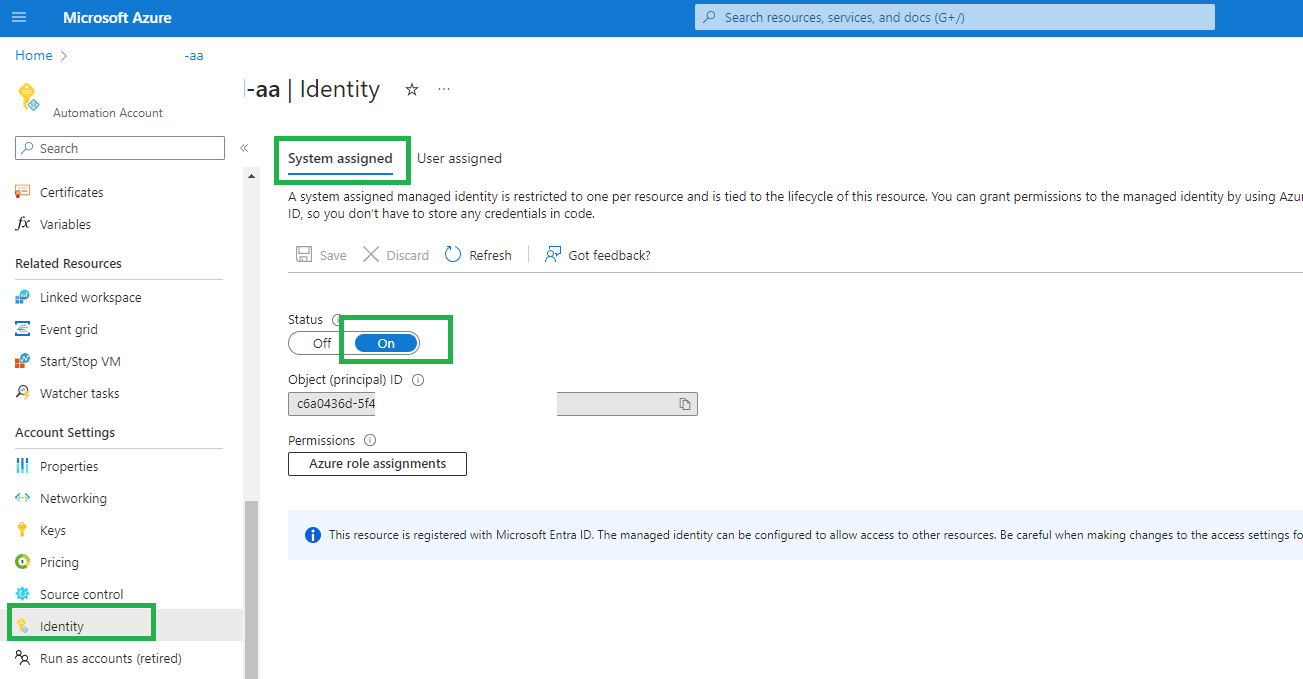Screen dimensions: 1303x679
Task: Click the search magnifier icon in top bar
Action: tap(710, 17)
